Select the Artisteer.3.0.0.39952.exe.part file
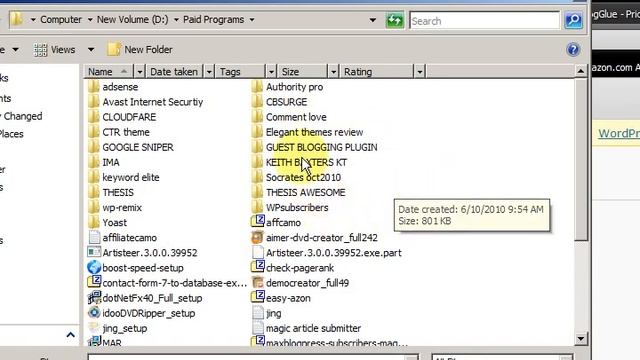The image size is (640, 360). click(x=327, y=253)
